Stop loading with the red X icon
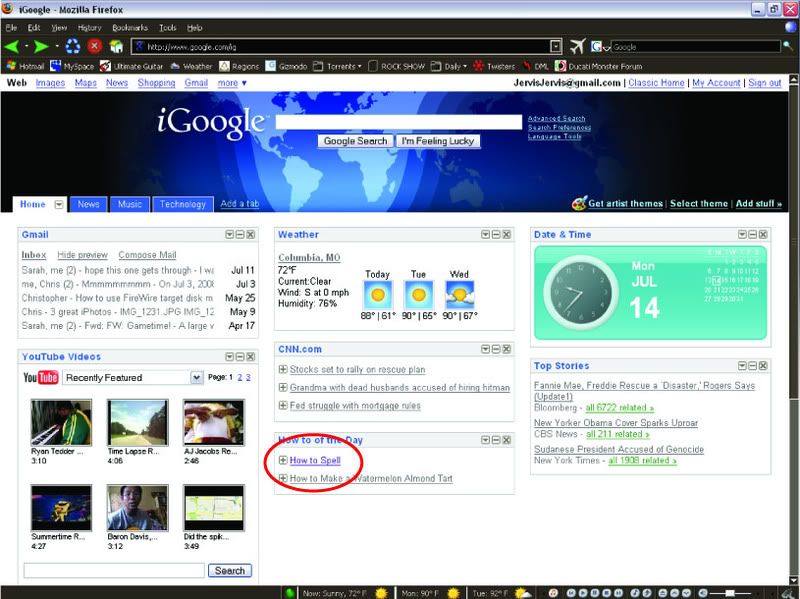Screen dimensions: 800x599 [x=94, y=46]
